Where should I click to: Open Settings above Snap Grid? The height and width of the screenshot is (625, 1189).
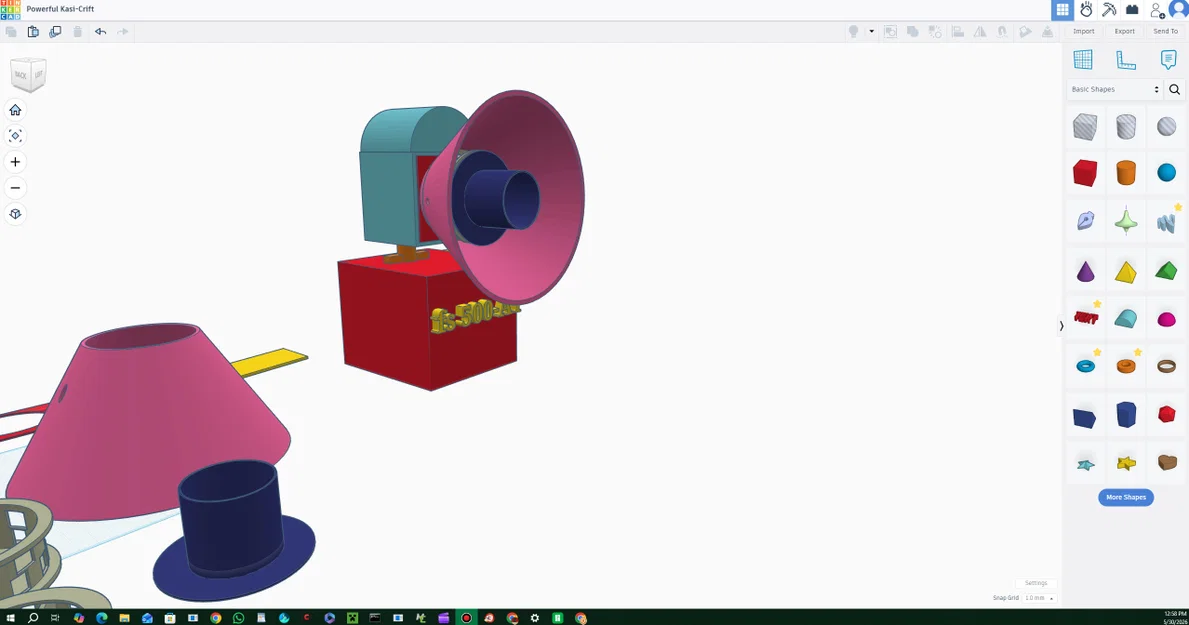1036,583
